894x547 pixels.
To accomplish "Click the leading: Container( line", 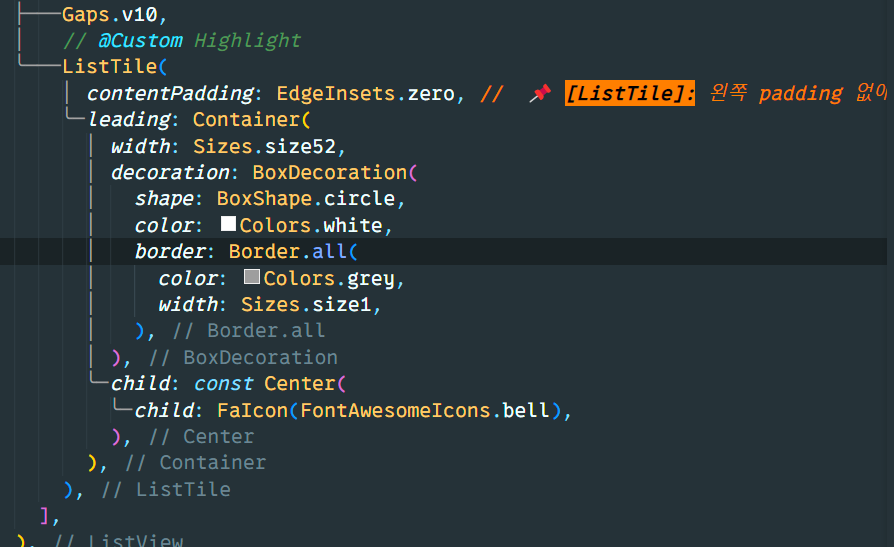I will 199,120.
